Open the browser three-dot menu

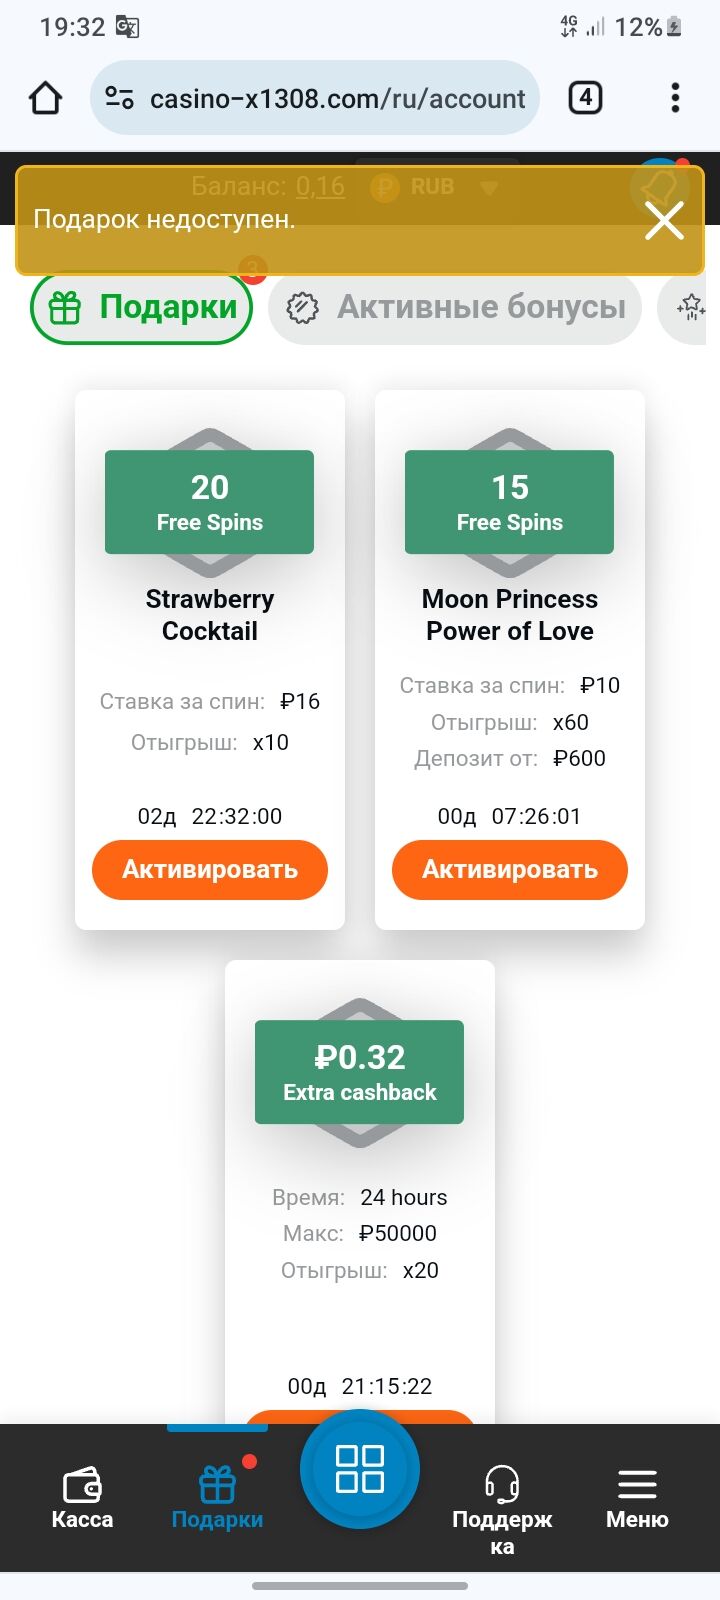tap(675, 98)
